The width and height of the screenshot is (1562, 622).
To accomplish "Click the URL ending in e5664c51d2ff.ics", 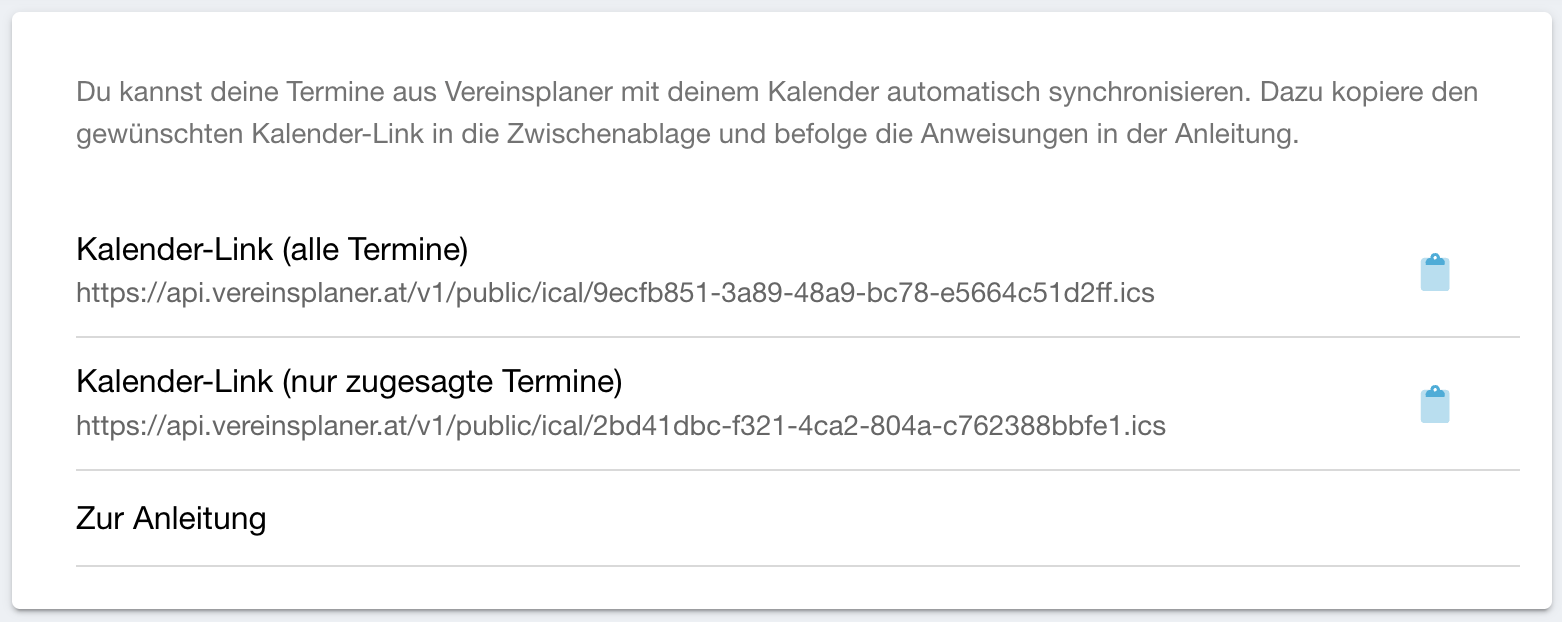I will (x=615, y=294).
